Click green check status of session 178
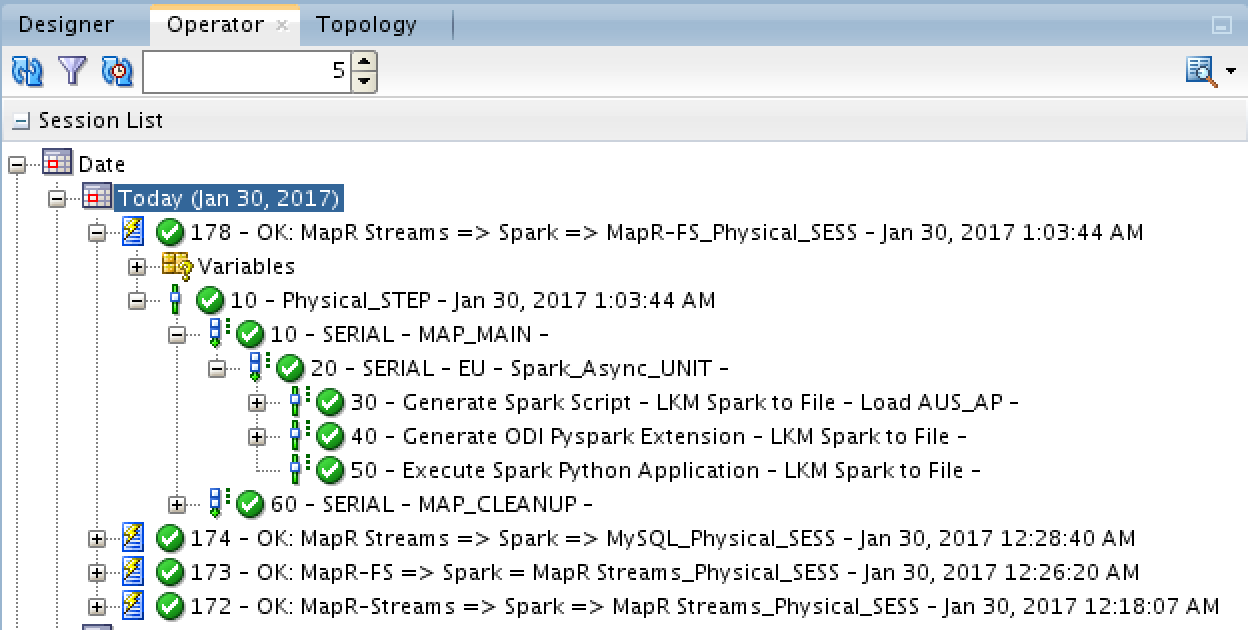The height and width of the screenshot is (630, 1248). click(171, 232)
